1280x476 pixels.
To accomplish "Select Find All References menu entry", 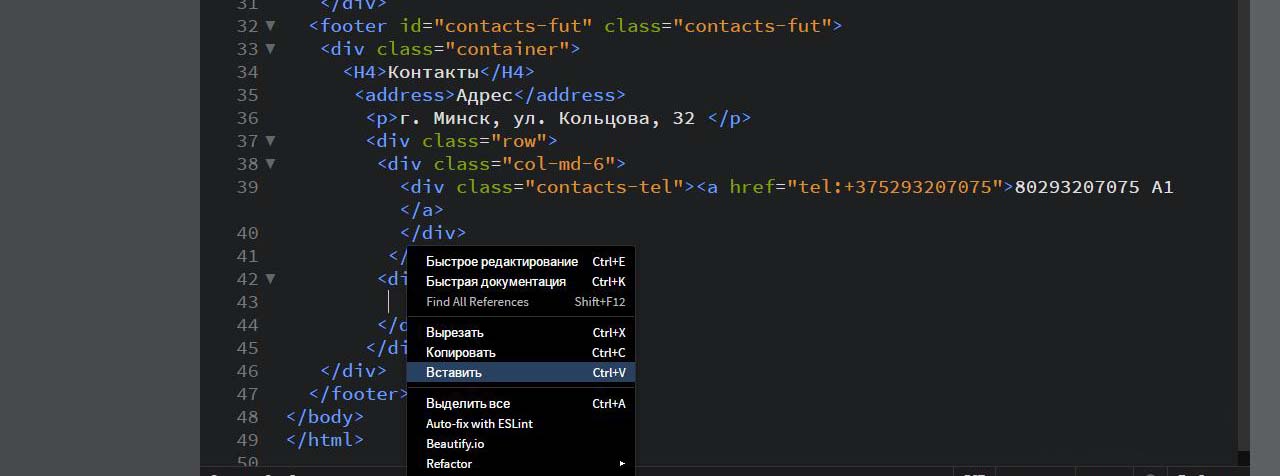I will click(x=477, y=302).
